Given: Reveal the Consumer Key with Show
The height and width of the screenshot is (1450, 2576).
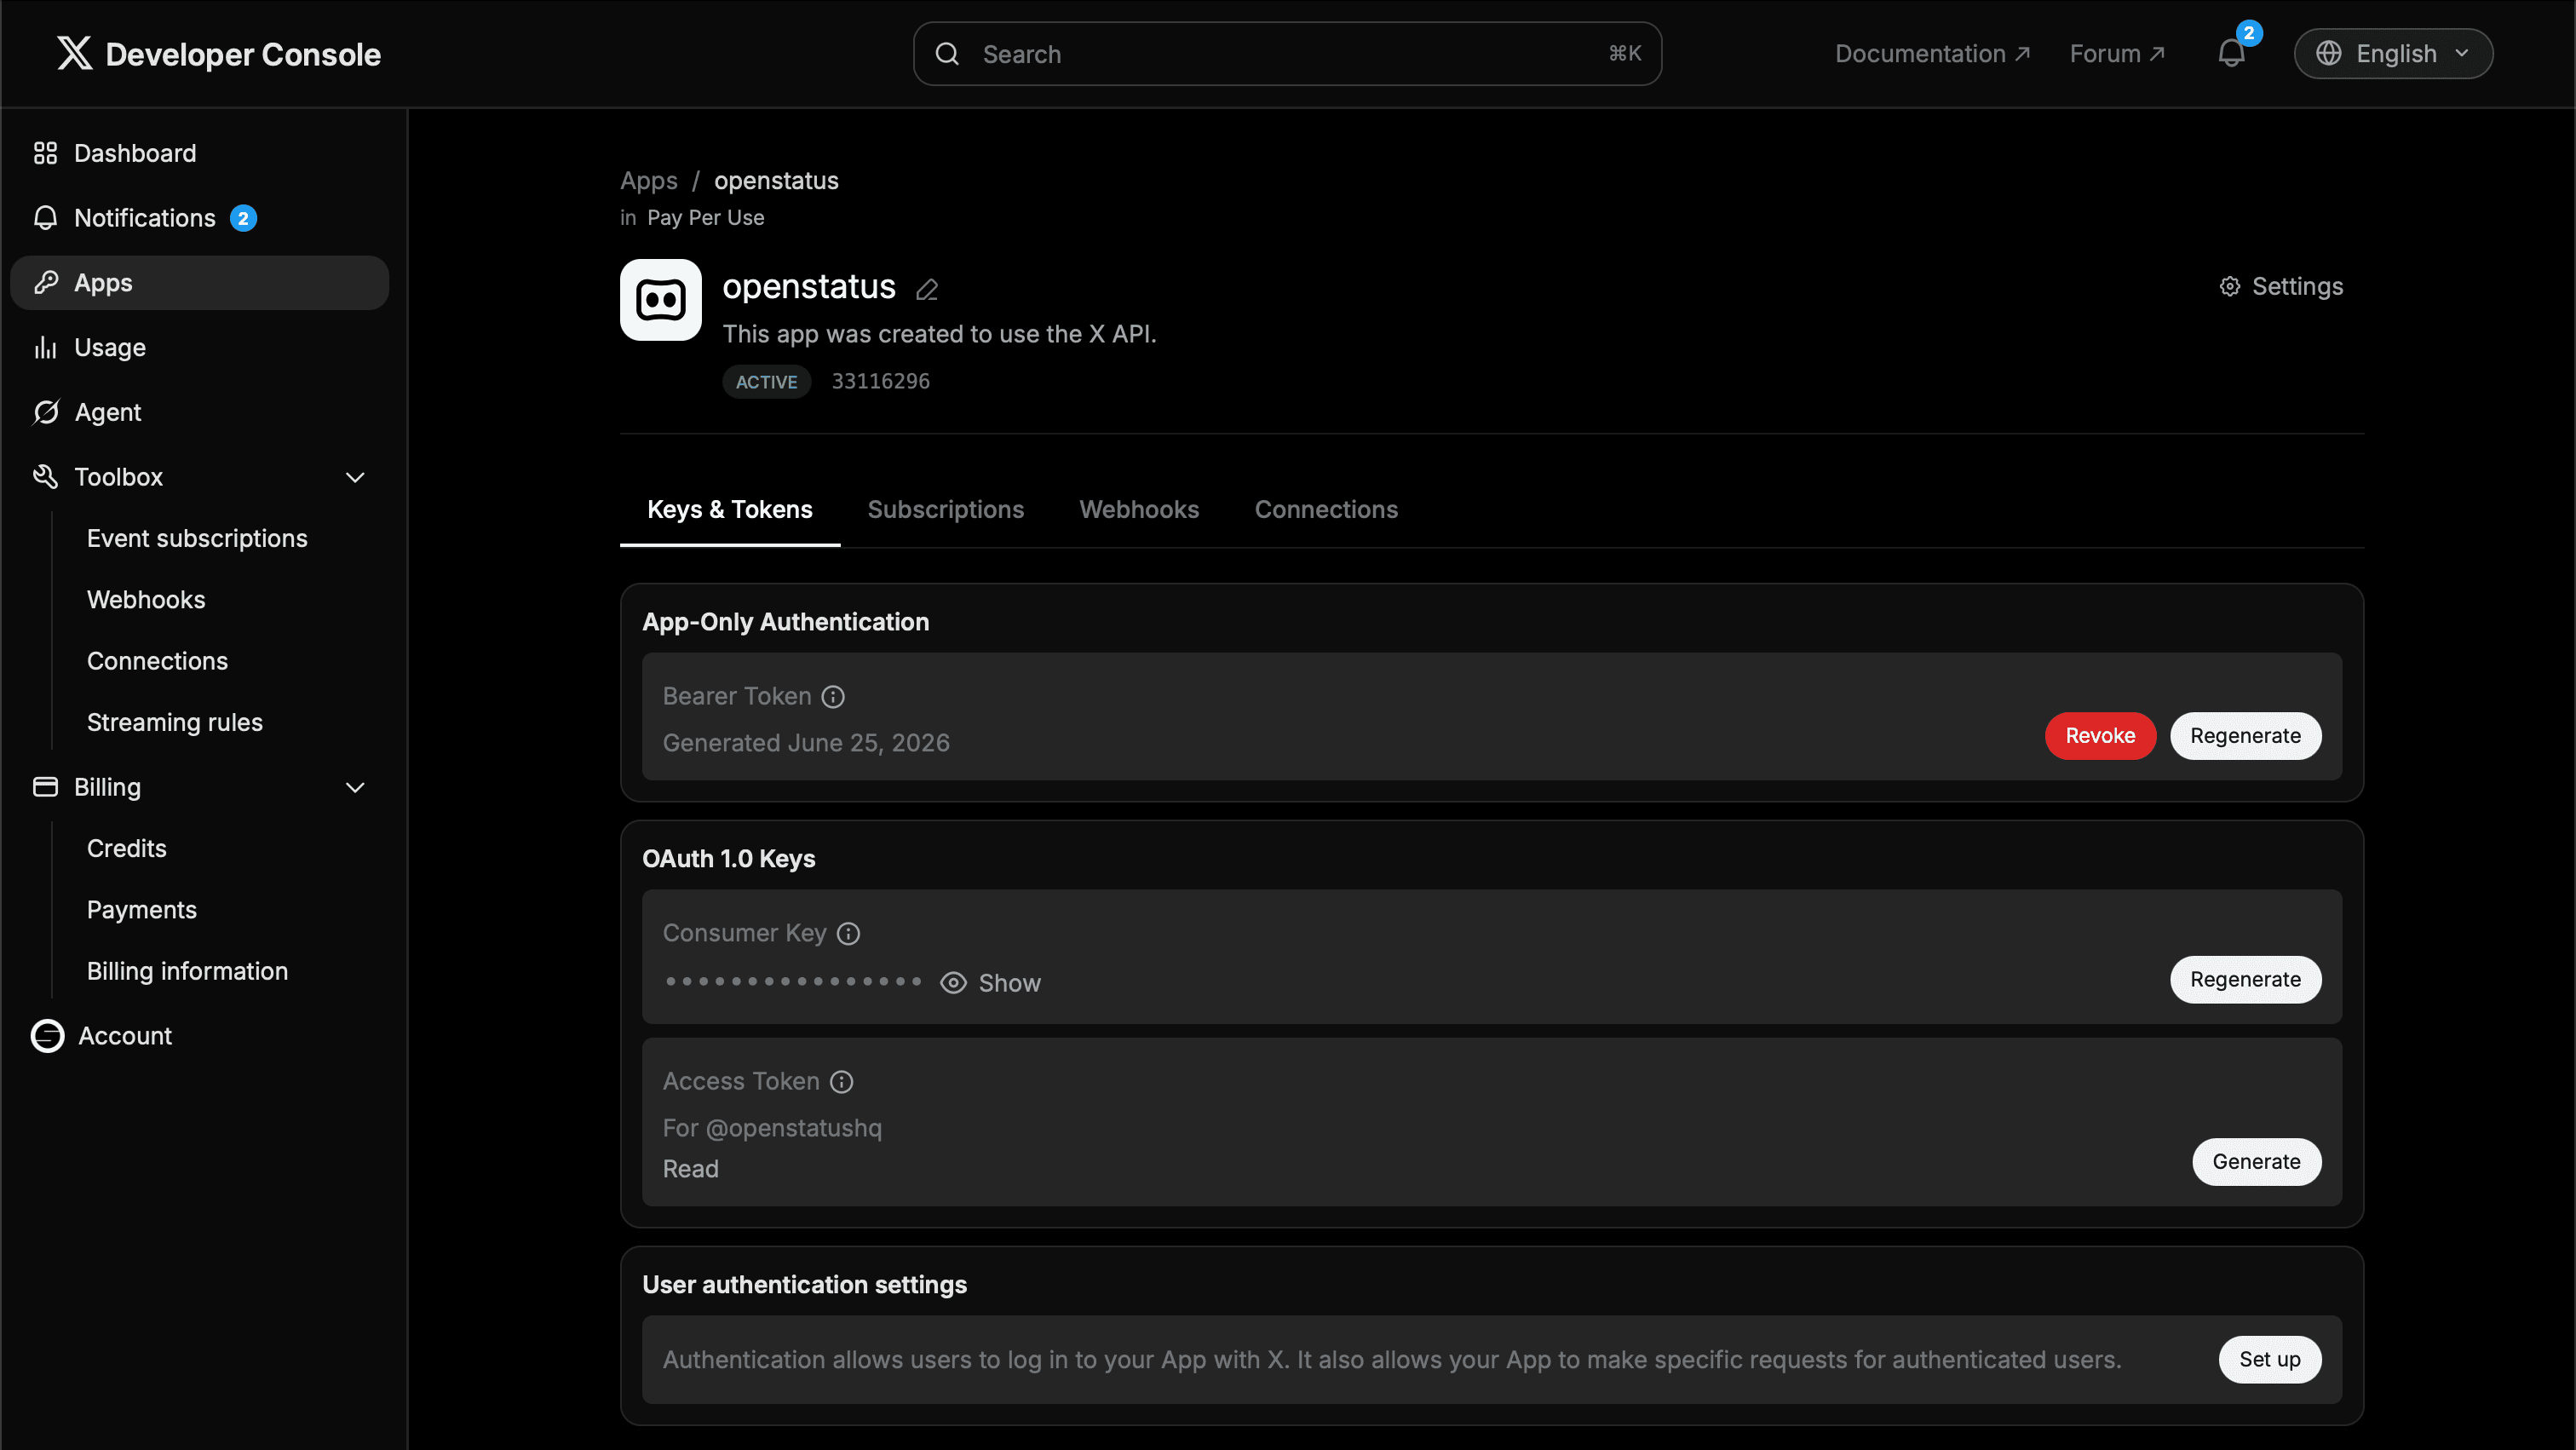Looking at the screenshot, I should coord(990,983).
